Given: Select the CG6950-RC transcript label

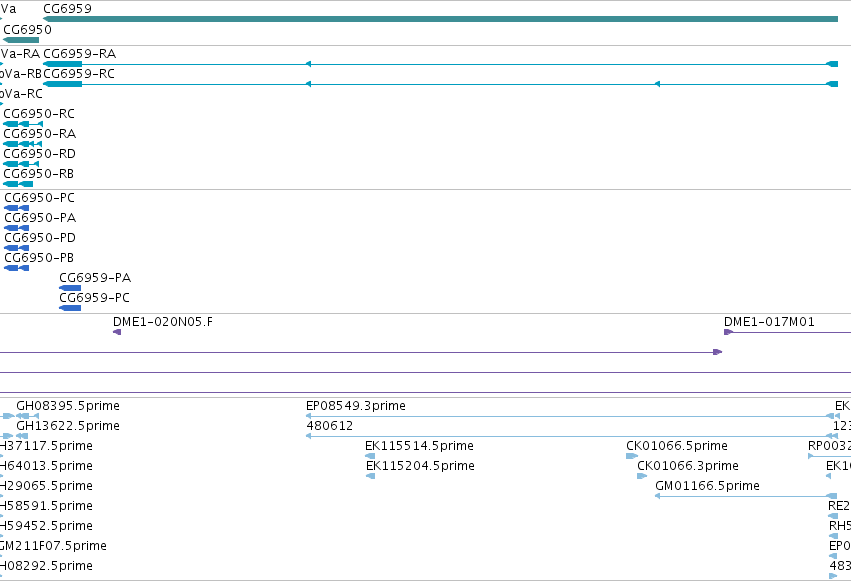Looking at the screenshot, I should (x=39, y=113).
